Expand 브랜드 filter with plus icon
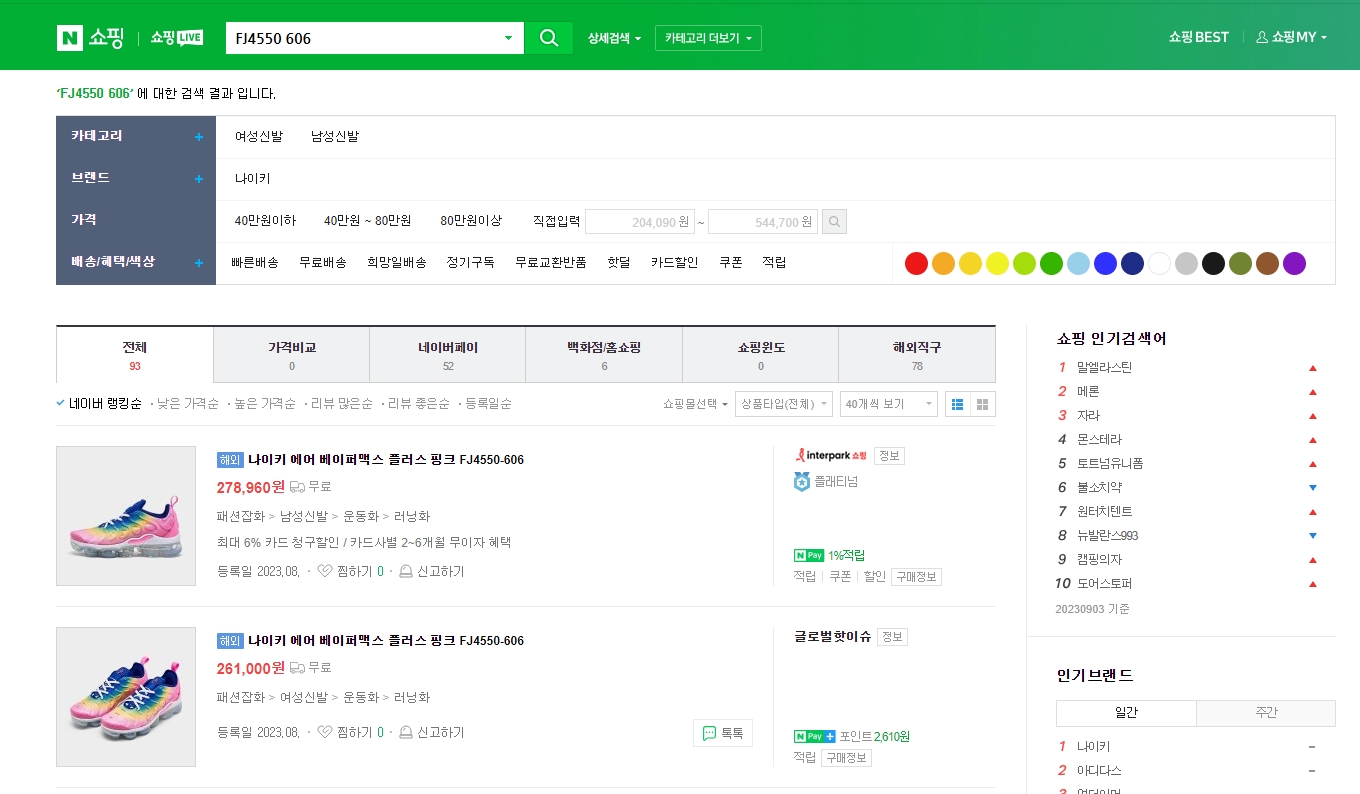The height and width of the screenshot is (794, 1360). click(x=199, y=179)
